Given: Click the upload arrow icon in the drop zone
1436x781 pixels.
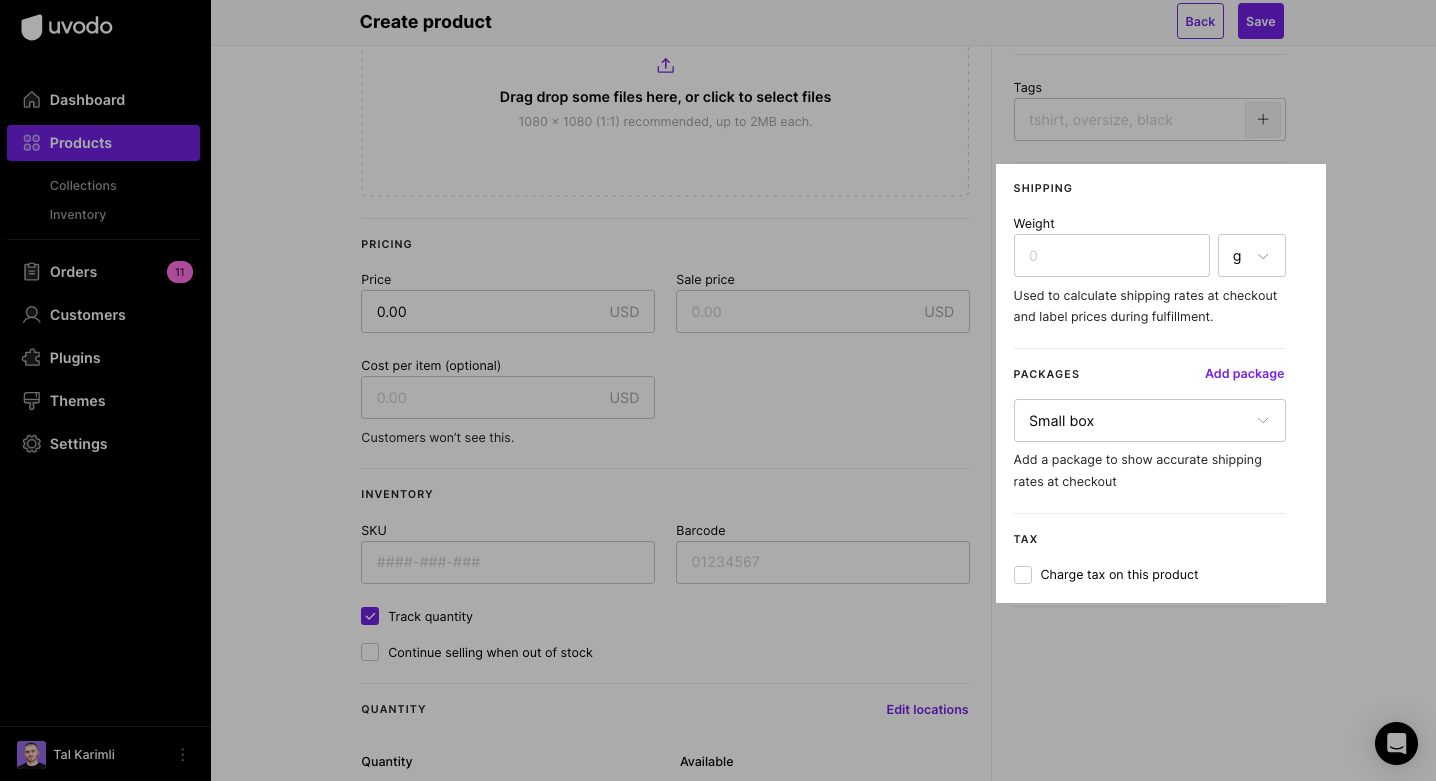Looking at the screenshot, I should point(666,66).
